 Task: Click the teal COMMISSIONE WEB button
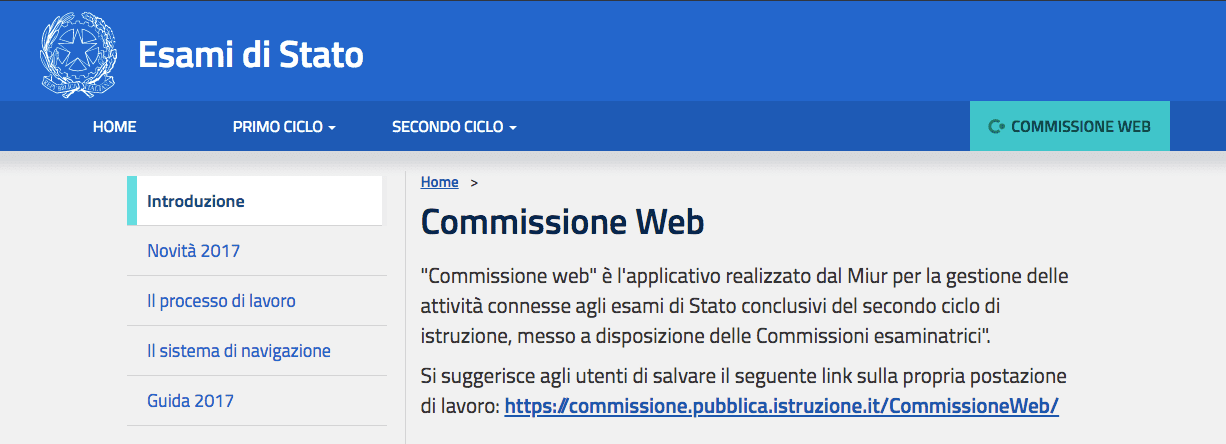click(x=1070, y=126)
